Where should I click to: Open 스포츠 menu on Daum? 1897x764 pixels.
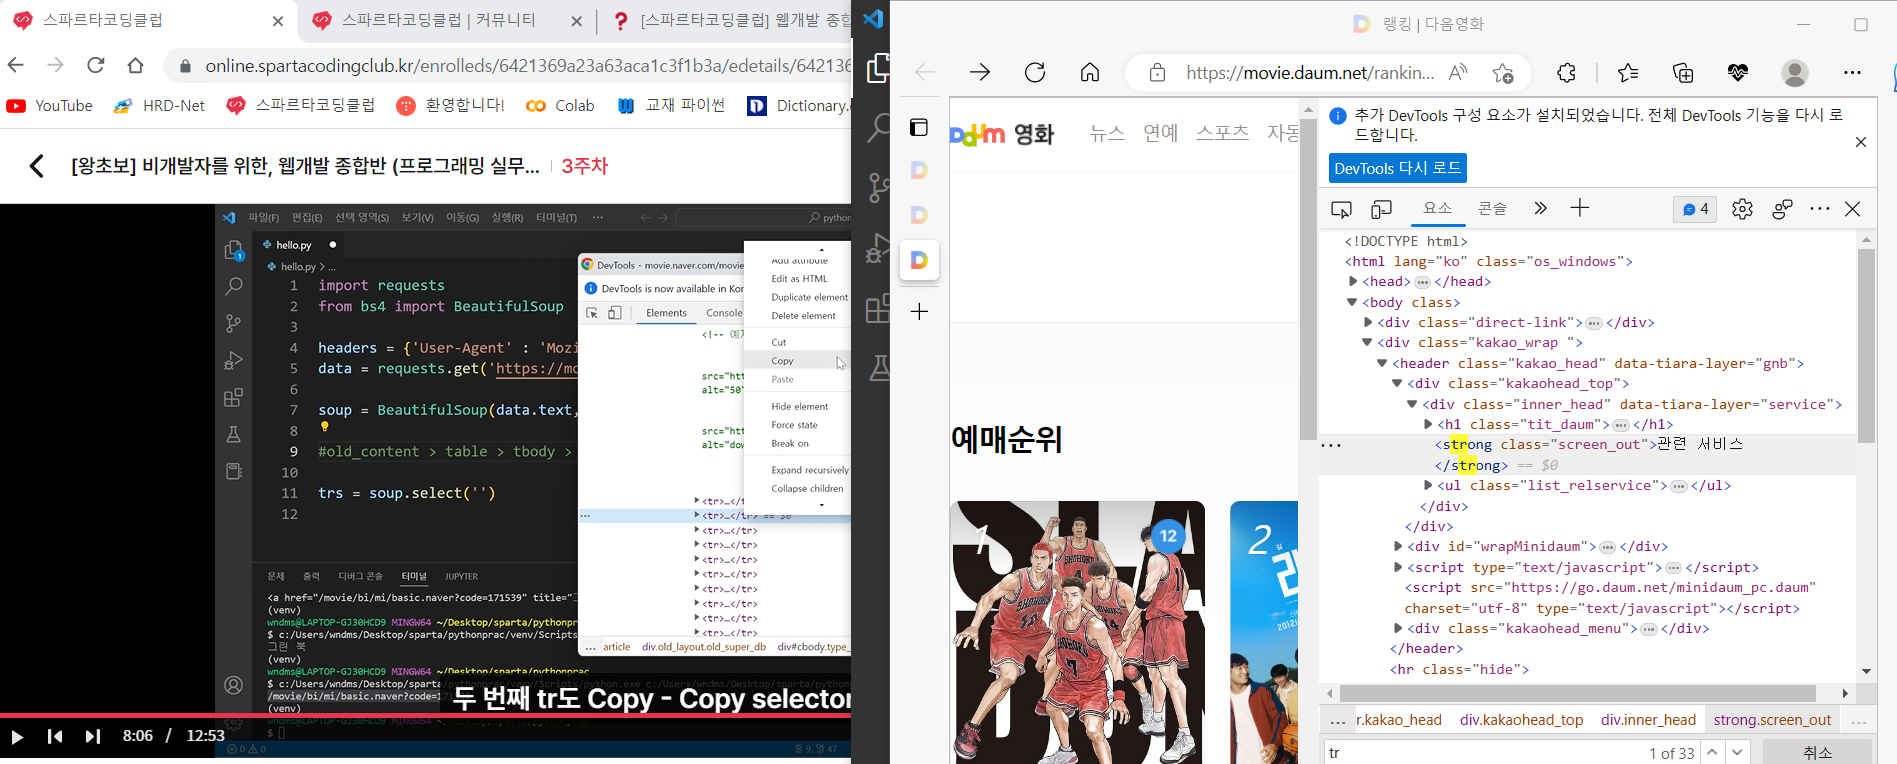pos(1223,133)
